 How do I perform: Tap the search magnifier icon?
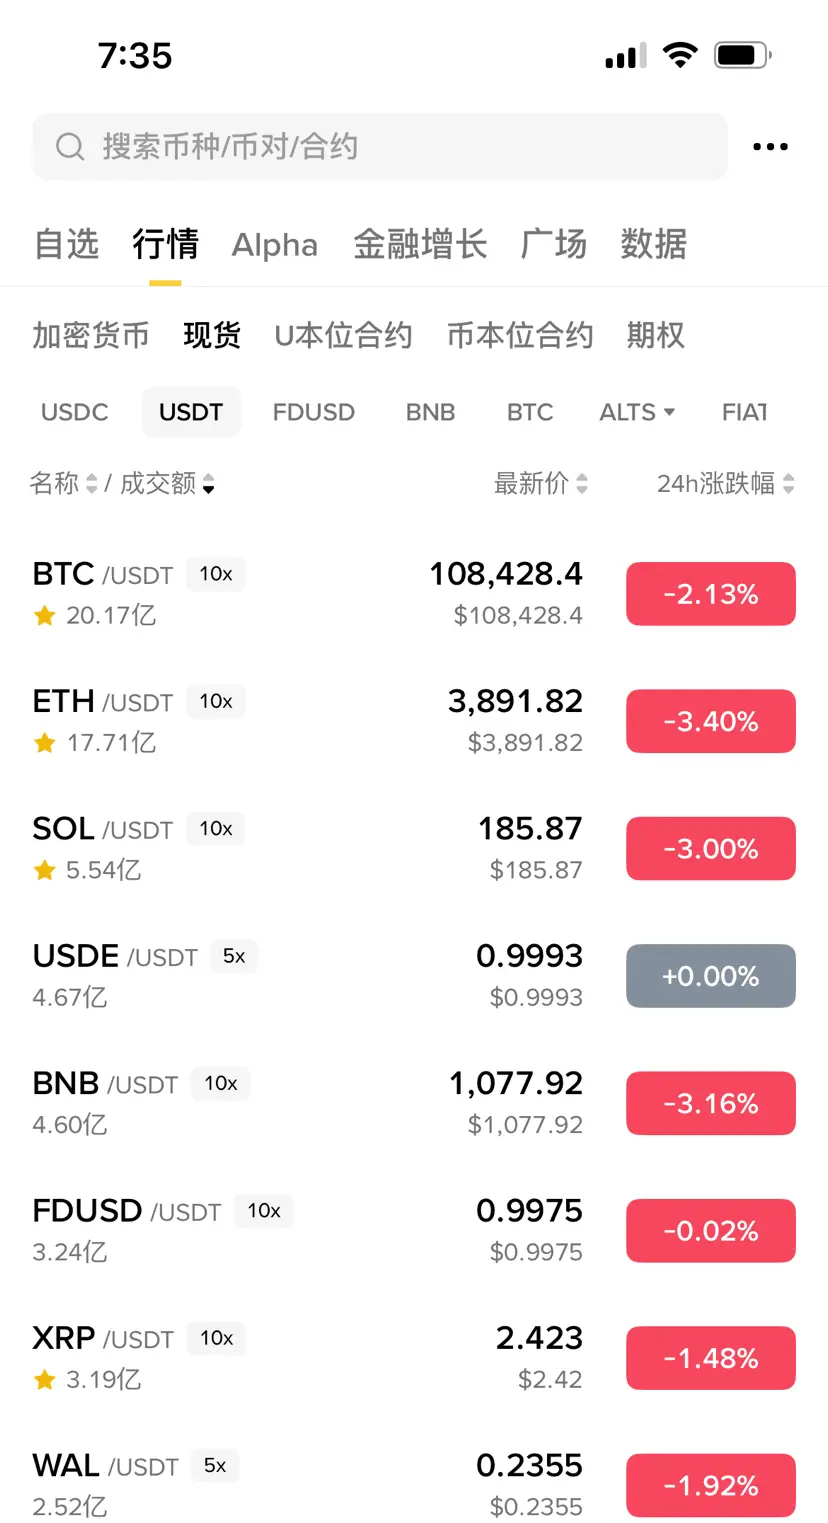click(x=70, y=147)
